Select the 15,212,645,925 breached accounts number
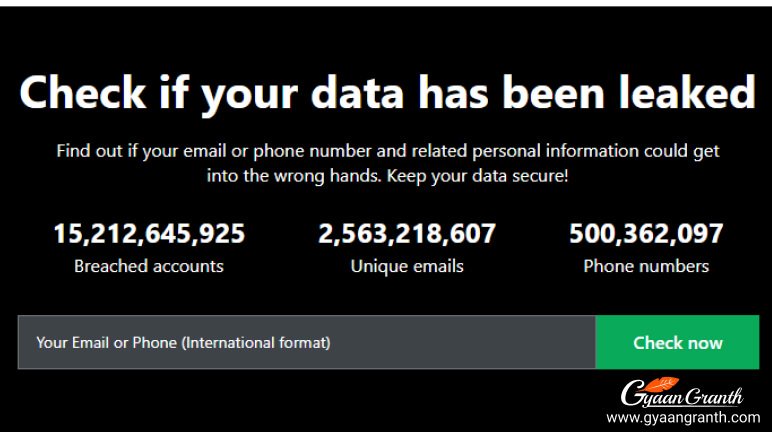This screenshot has width=772, height=432. coord(149,234)
